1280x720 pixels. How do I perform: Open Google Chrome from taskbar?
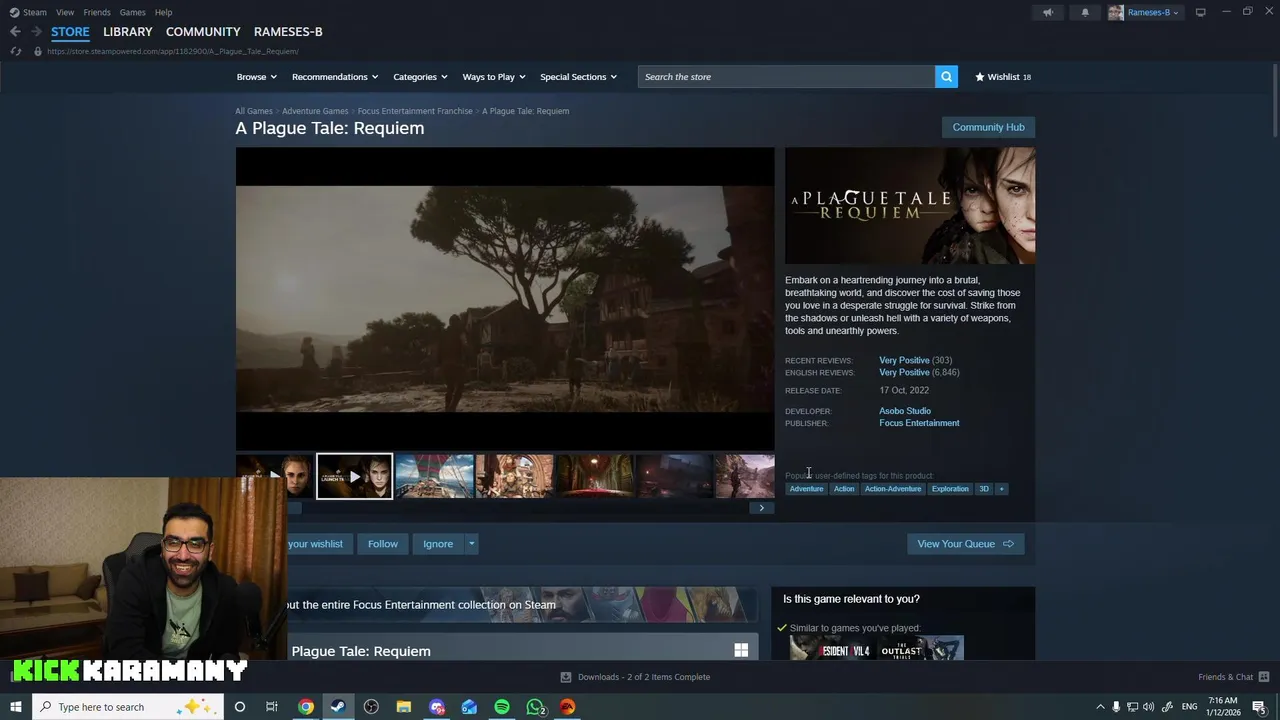pos(306,707)
